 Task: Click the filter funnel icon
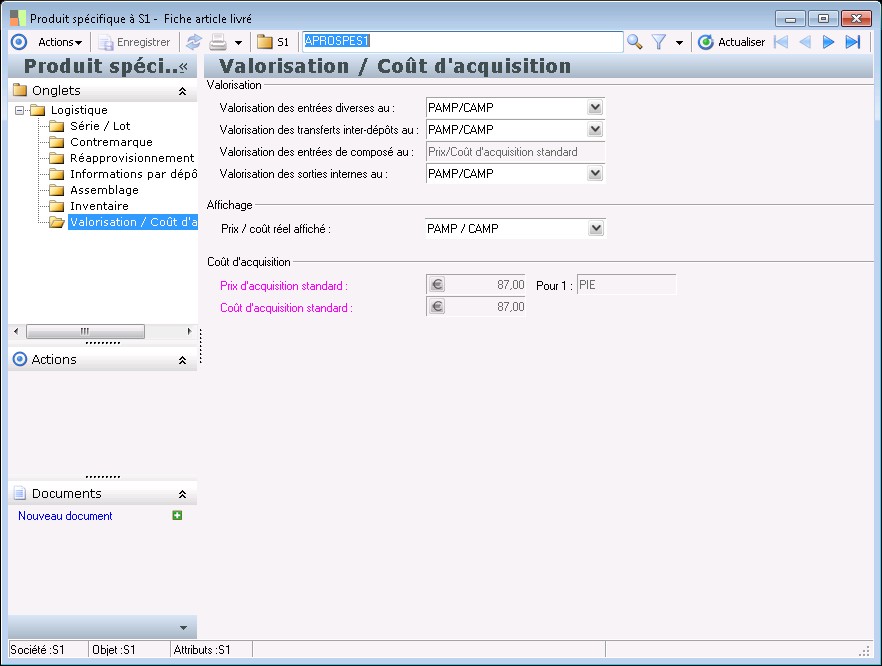(659, 42)
